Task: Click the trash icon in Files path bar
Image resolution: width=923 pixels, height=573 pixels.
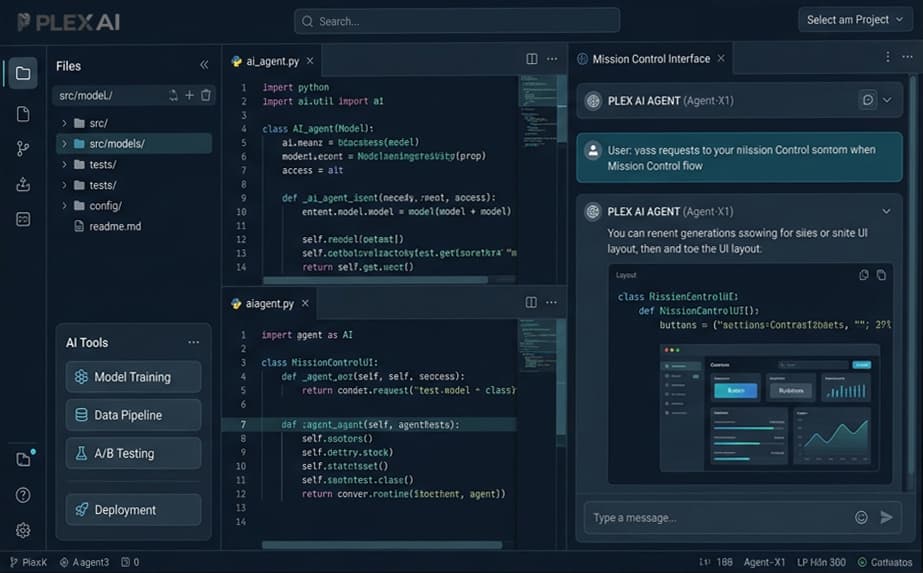Action: pos(206,95)
